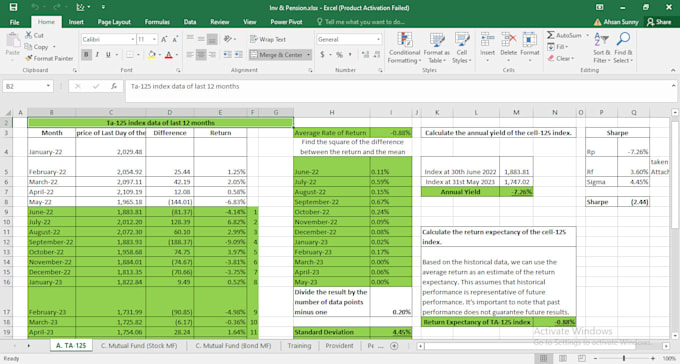Image resolution: width=680 pixels, height=364 pixels.
Task: Click Merge & Center button
Action: [277, 55]
